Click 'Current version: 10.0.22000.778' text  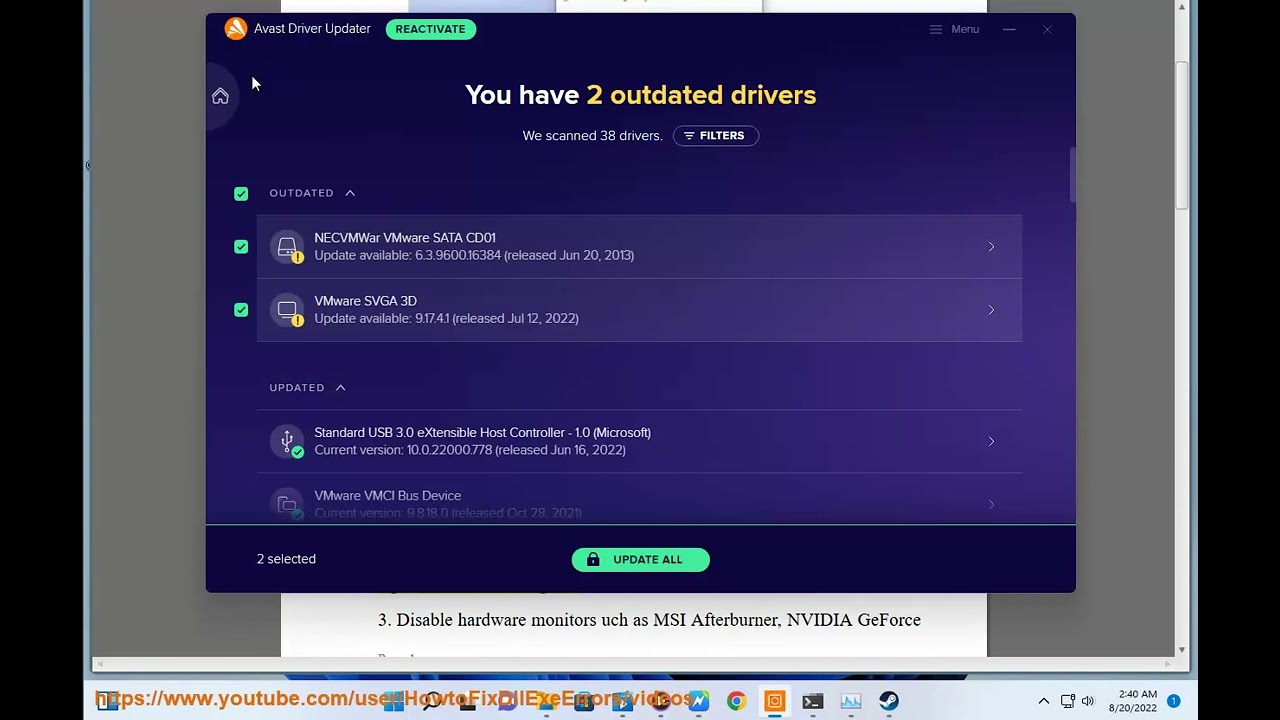470,450
